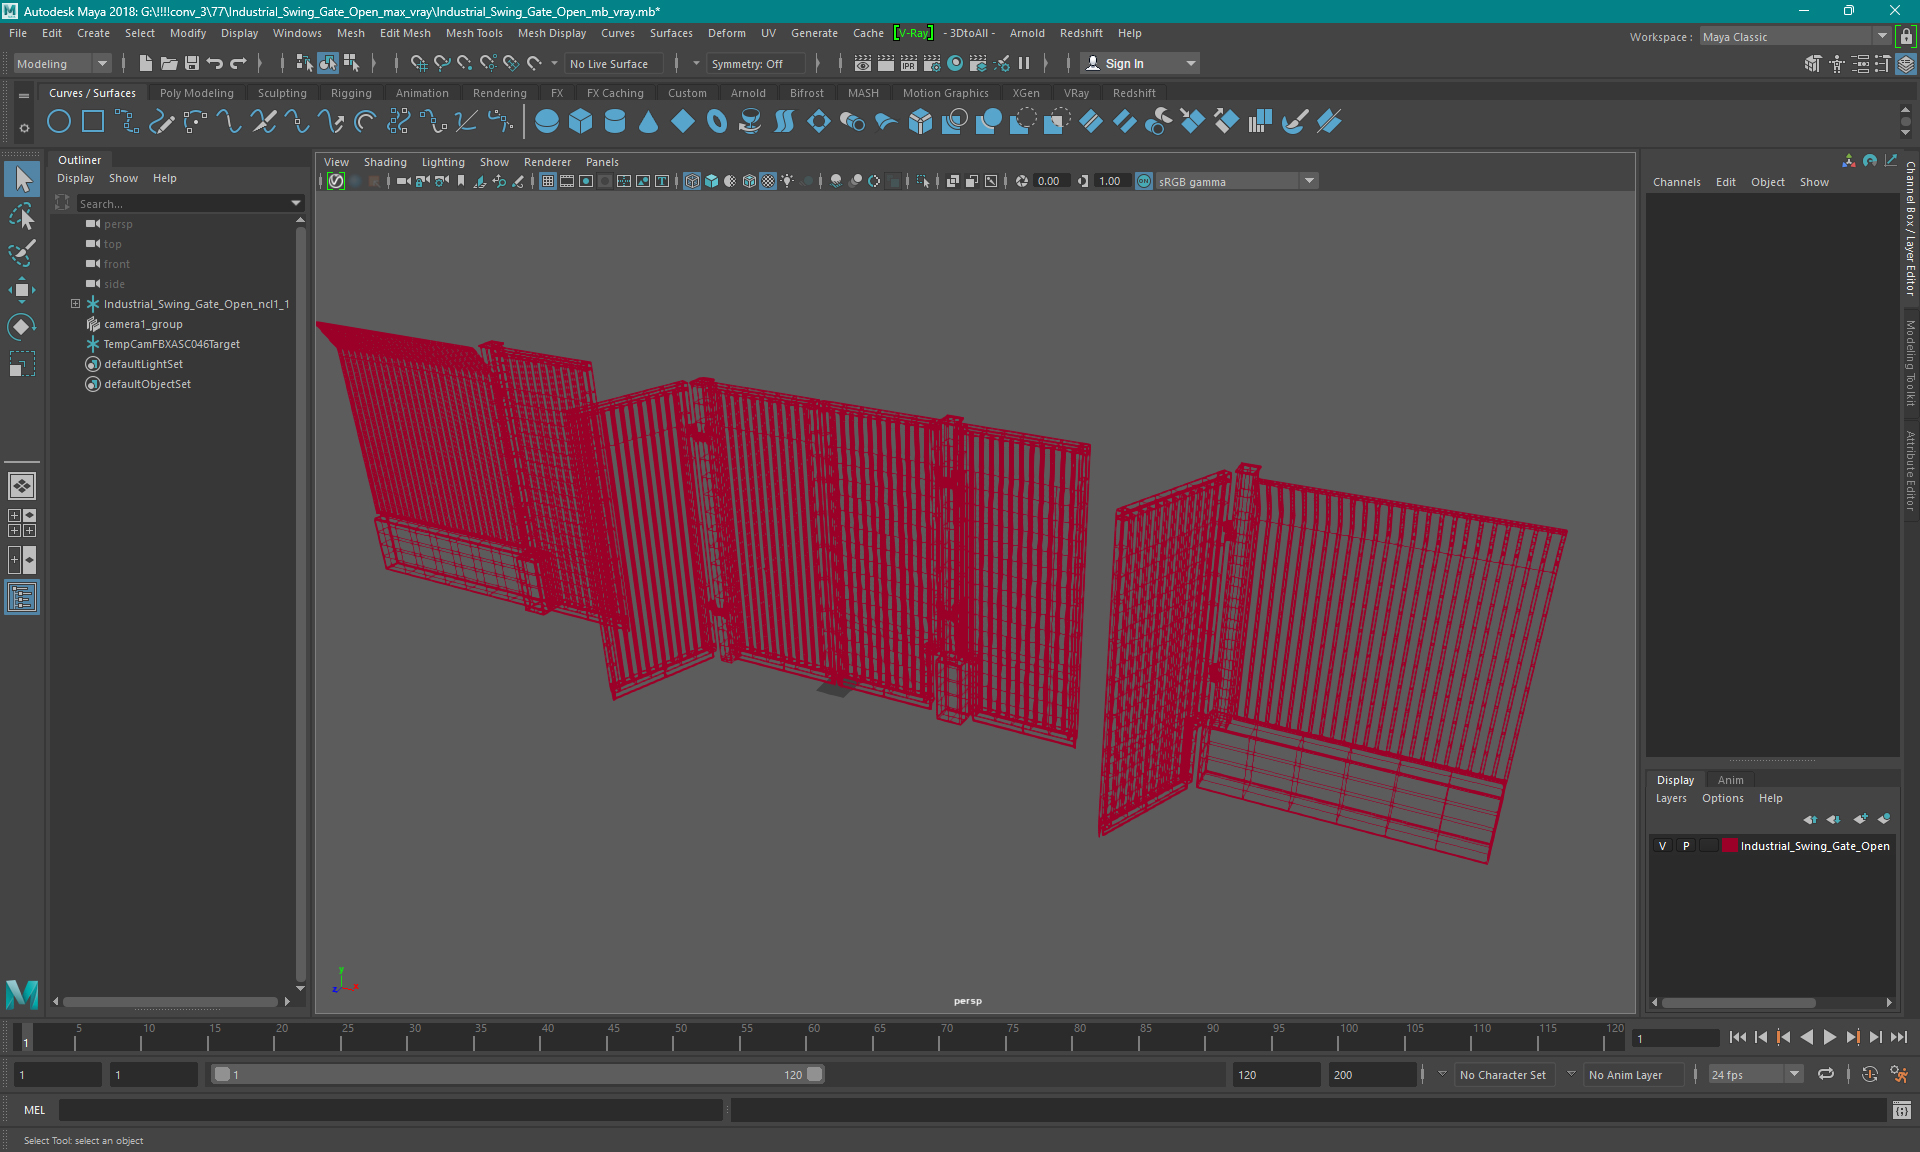The width and height of the screenshot is (1920, 1152).
Task: Click the Maya logo icon
Action: (x=22, y=994)
